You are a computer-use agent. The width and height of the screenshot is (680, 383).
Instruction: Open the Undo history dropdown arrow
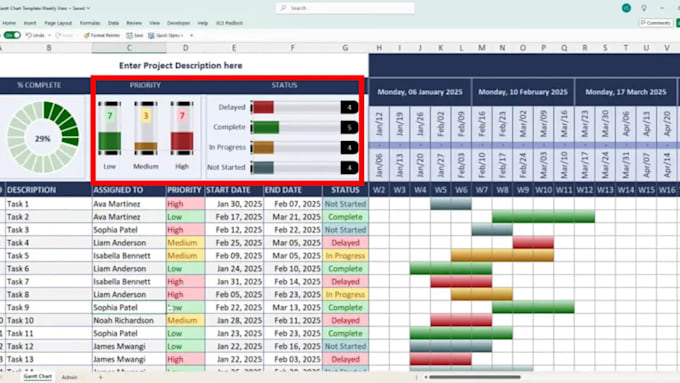click(49, 35)
